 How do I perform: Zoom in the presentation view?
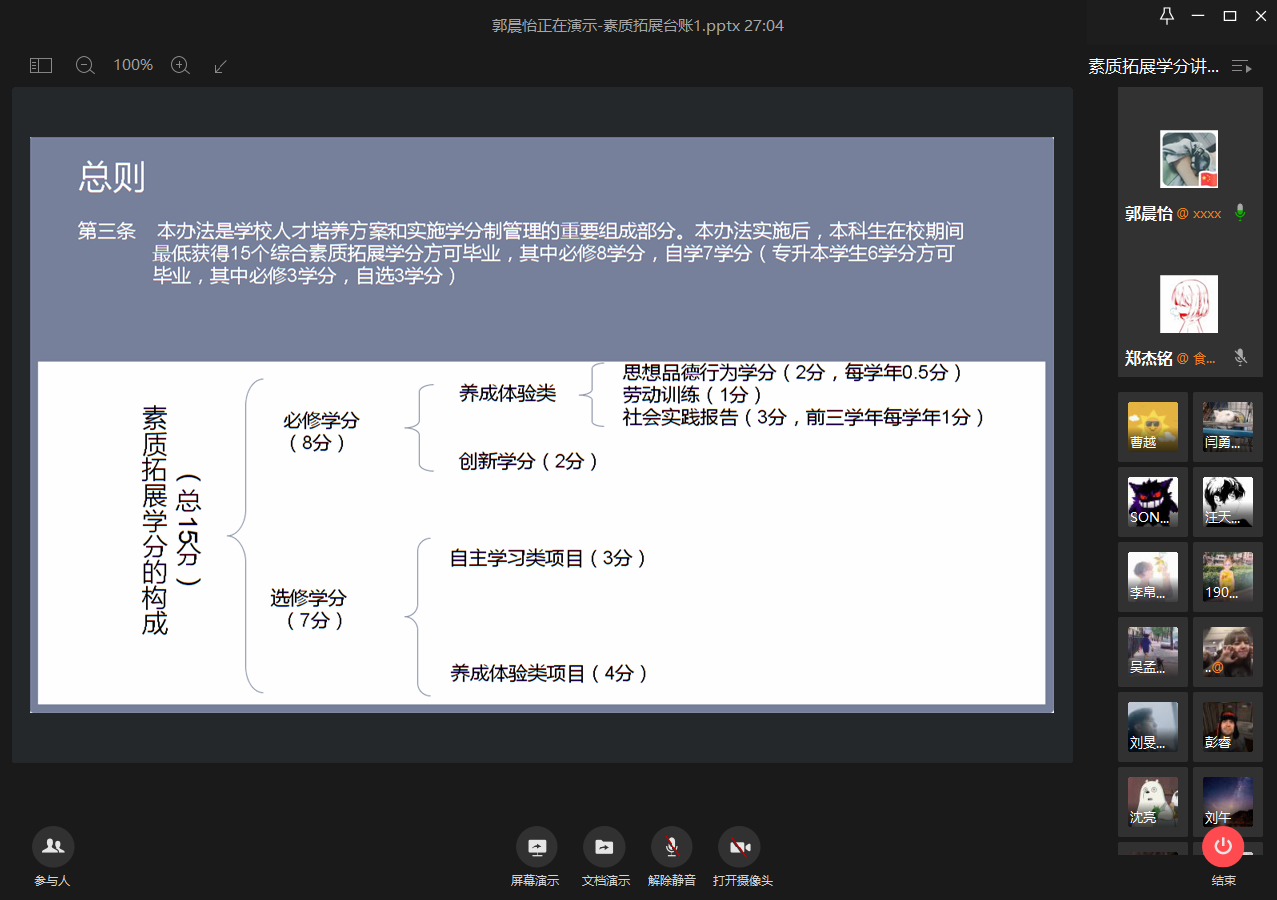click(180, 65)
